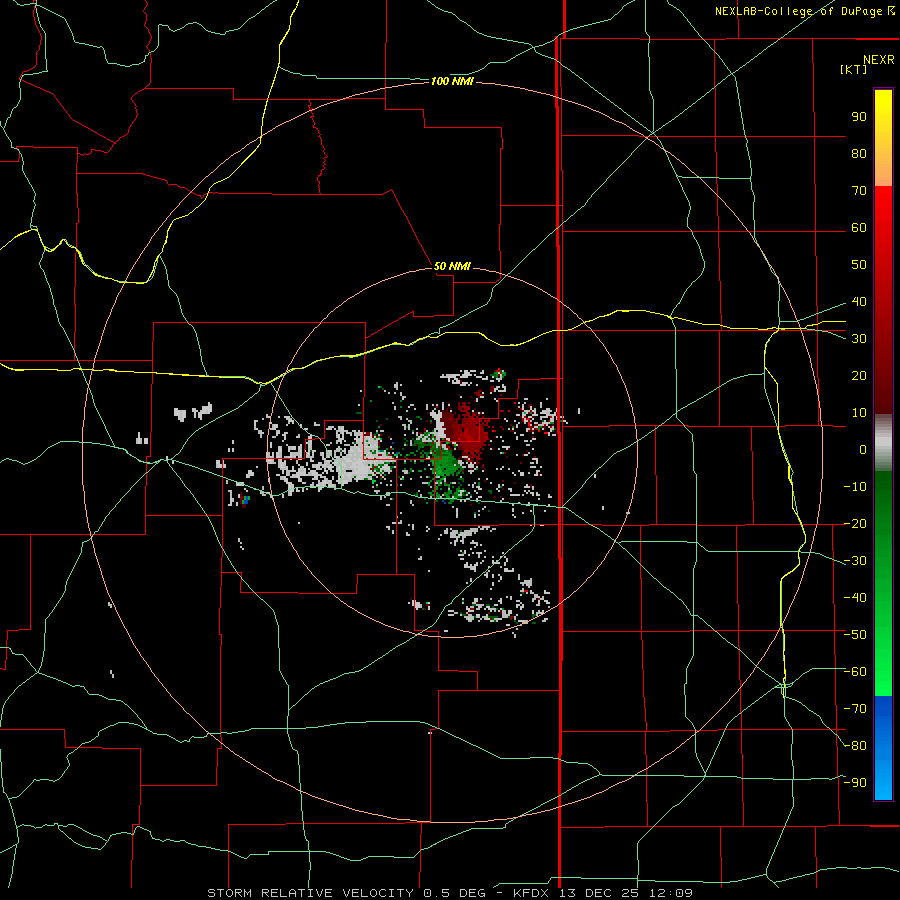This screenshot has height=900, width=900.
Task: Select the -70 value on velocity scale
Action: tap(855, 709)
